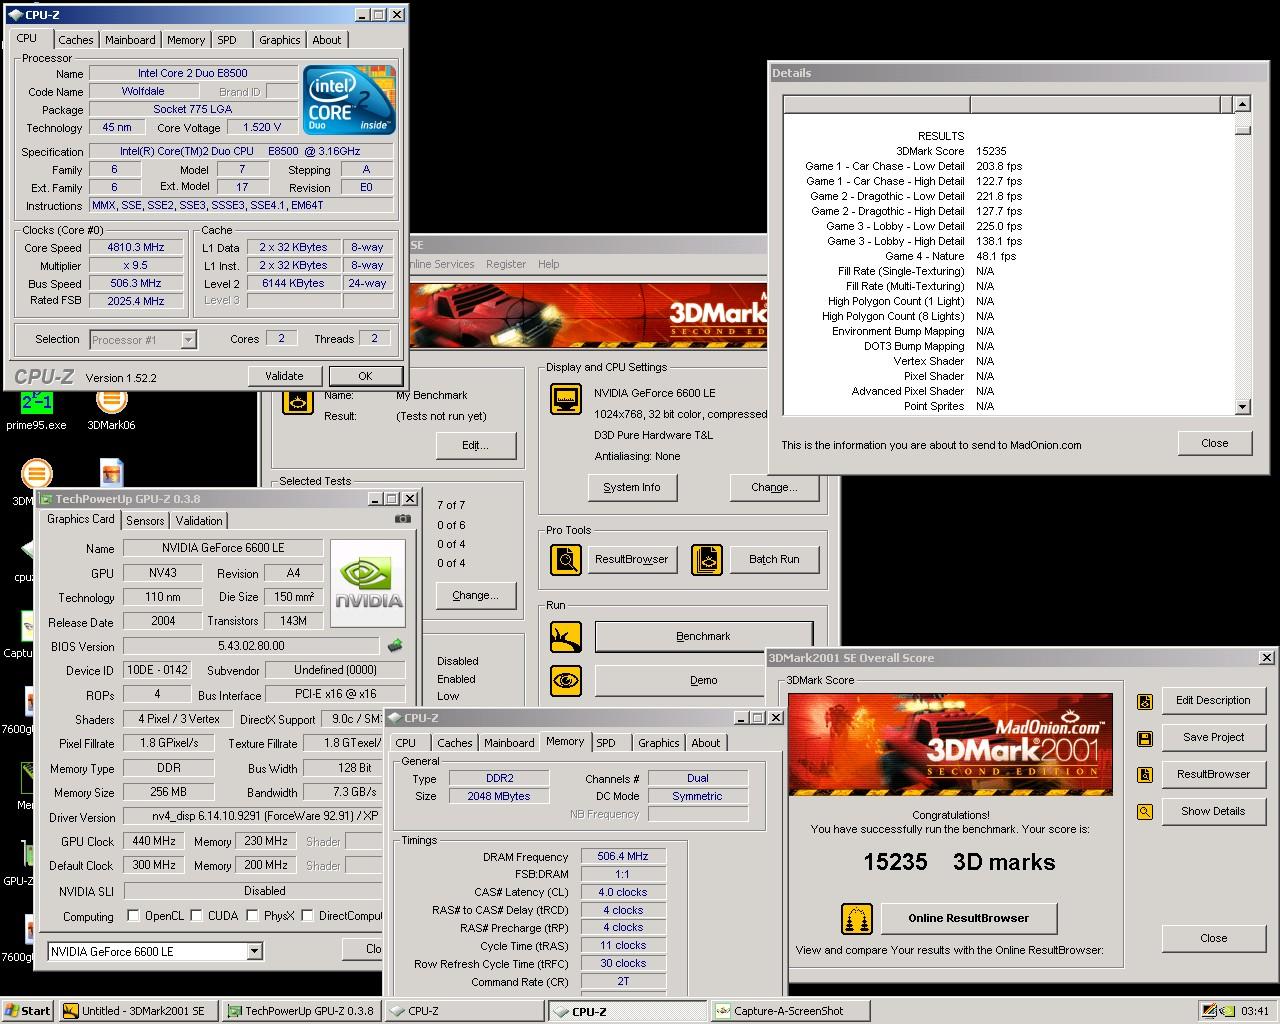Open the Mainboard tab in top CPU-Z

pyautogui.click(x=130, y=40)
